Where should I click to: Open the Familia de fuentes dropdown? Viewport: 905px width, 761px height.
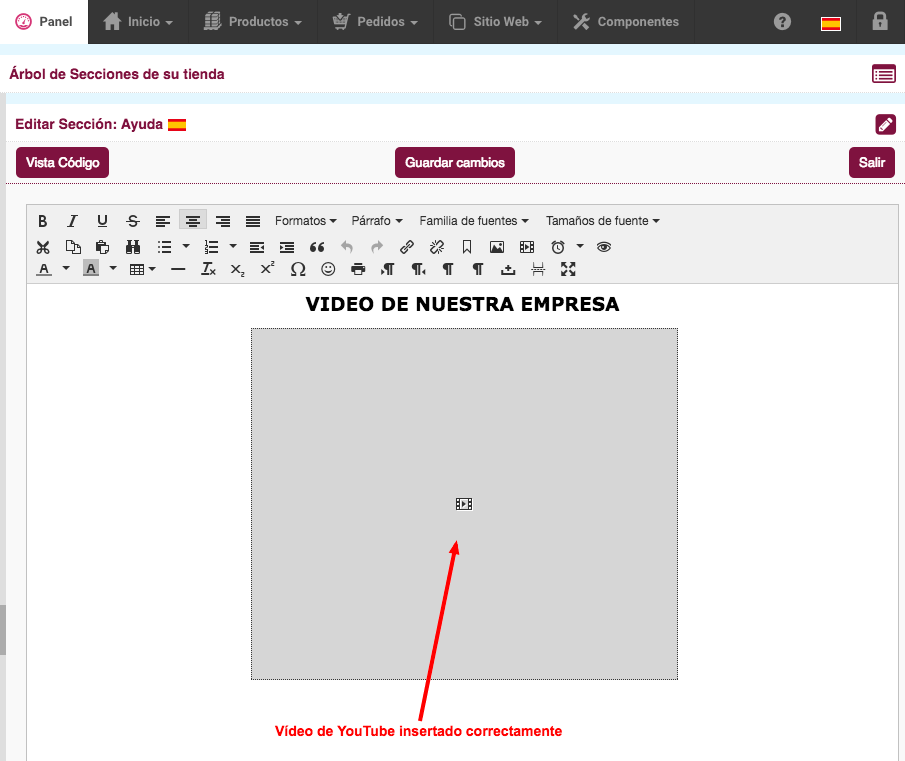click(474, 221)
